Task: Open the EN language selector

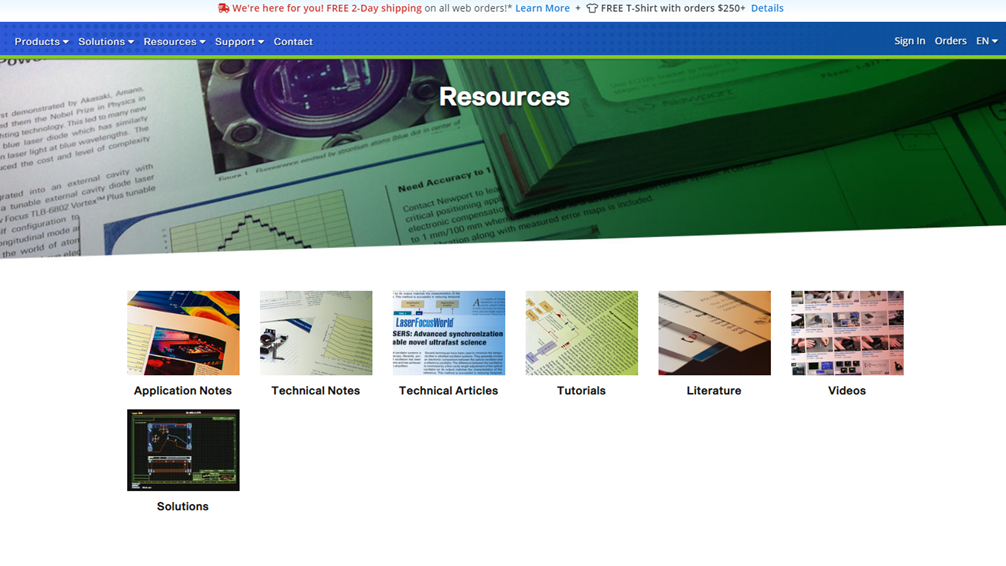Action: pyautogui.click(x=986, y=41)
